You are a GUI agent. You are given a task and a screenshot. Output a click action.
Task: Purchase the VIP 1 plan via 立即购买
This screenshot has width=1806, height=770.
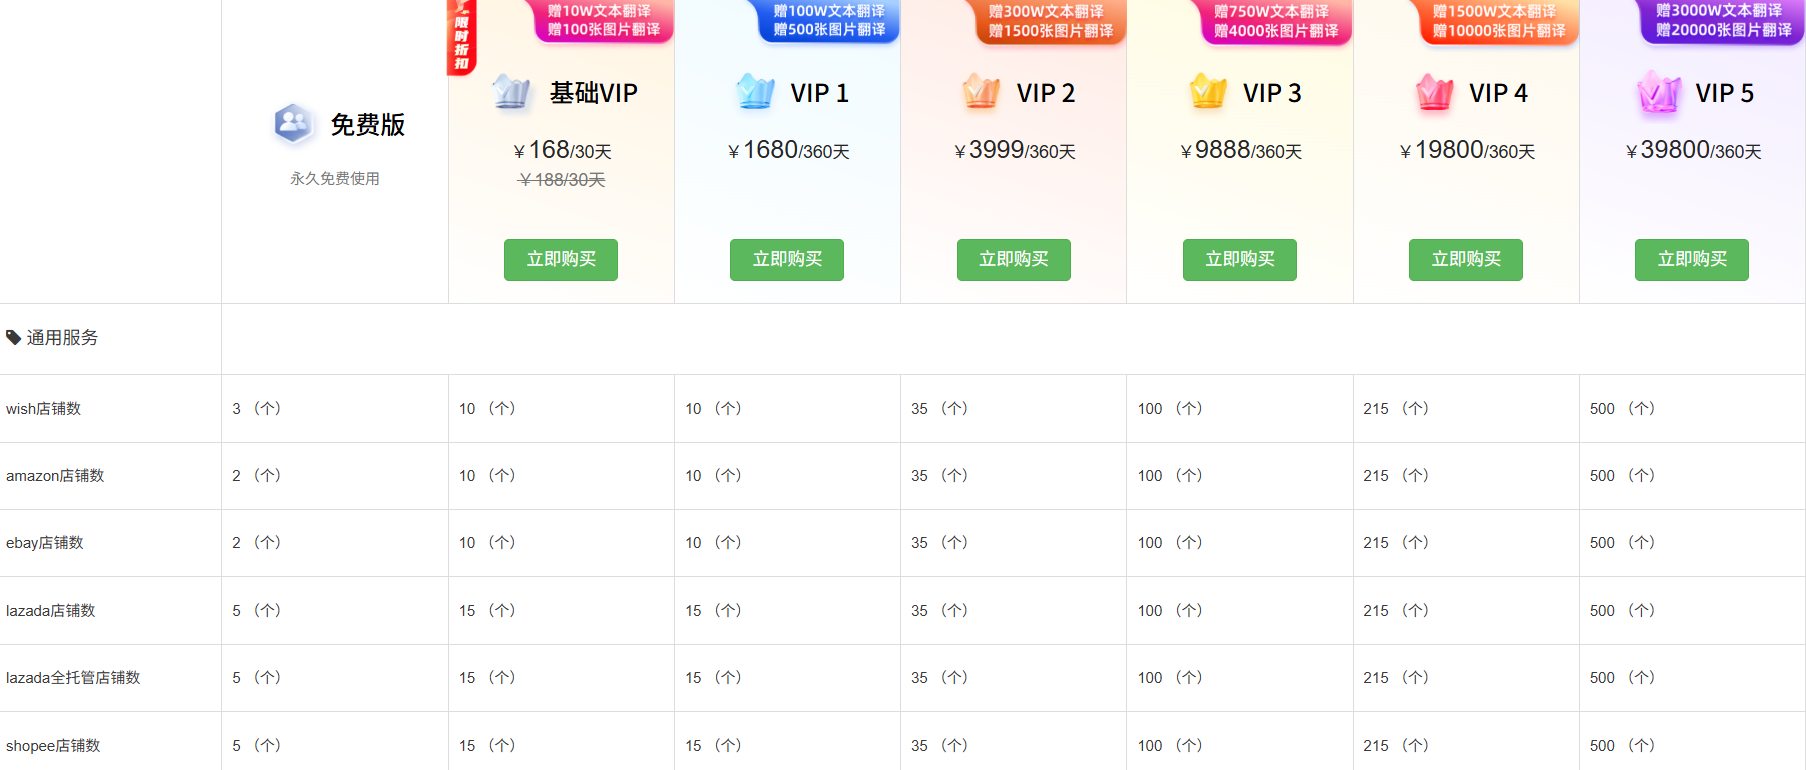[x=787, y=260]
